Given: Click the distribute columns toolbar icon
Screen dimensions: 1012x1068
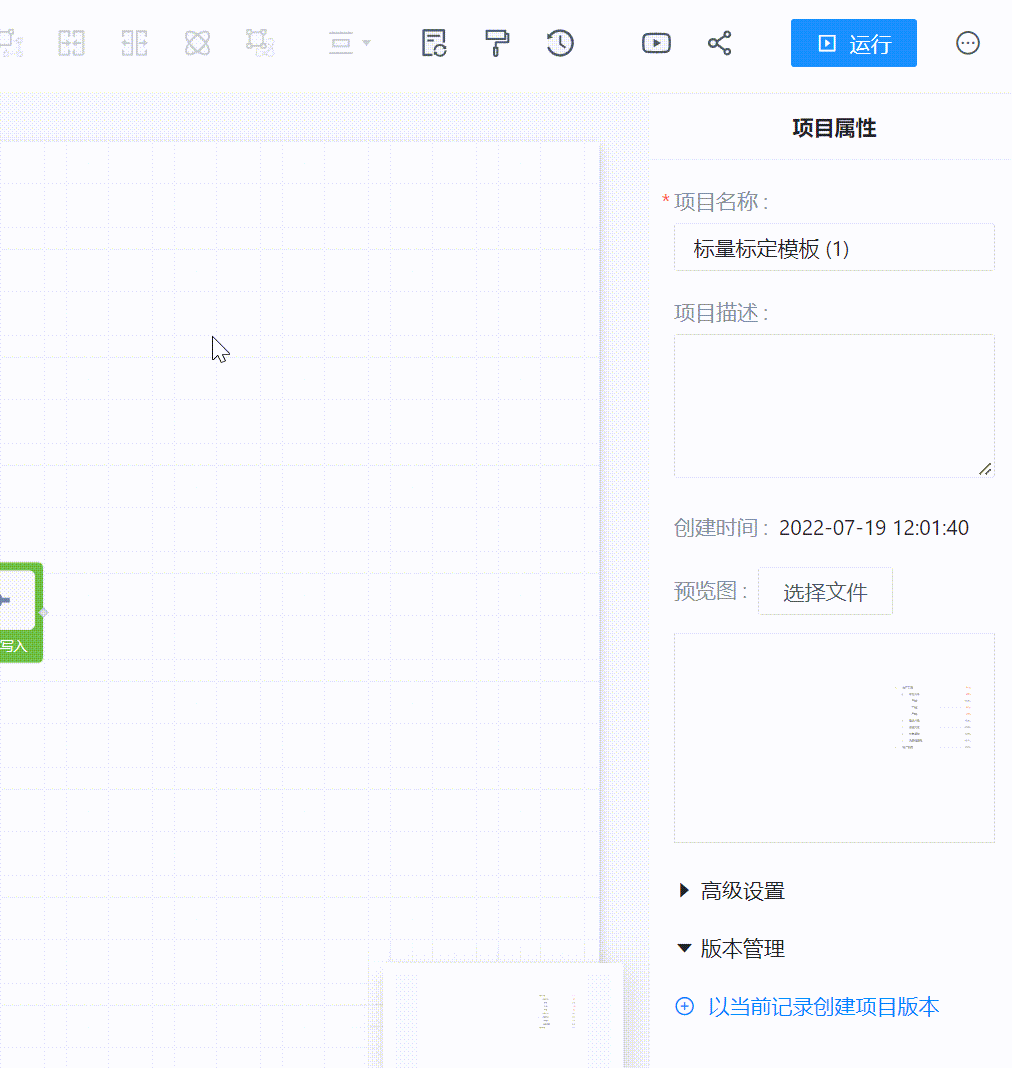Looking at the screenshot, I should pyautogui.click(x=134, y=43).
